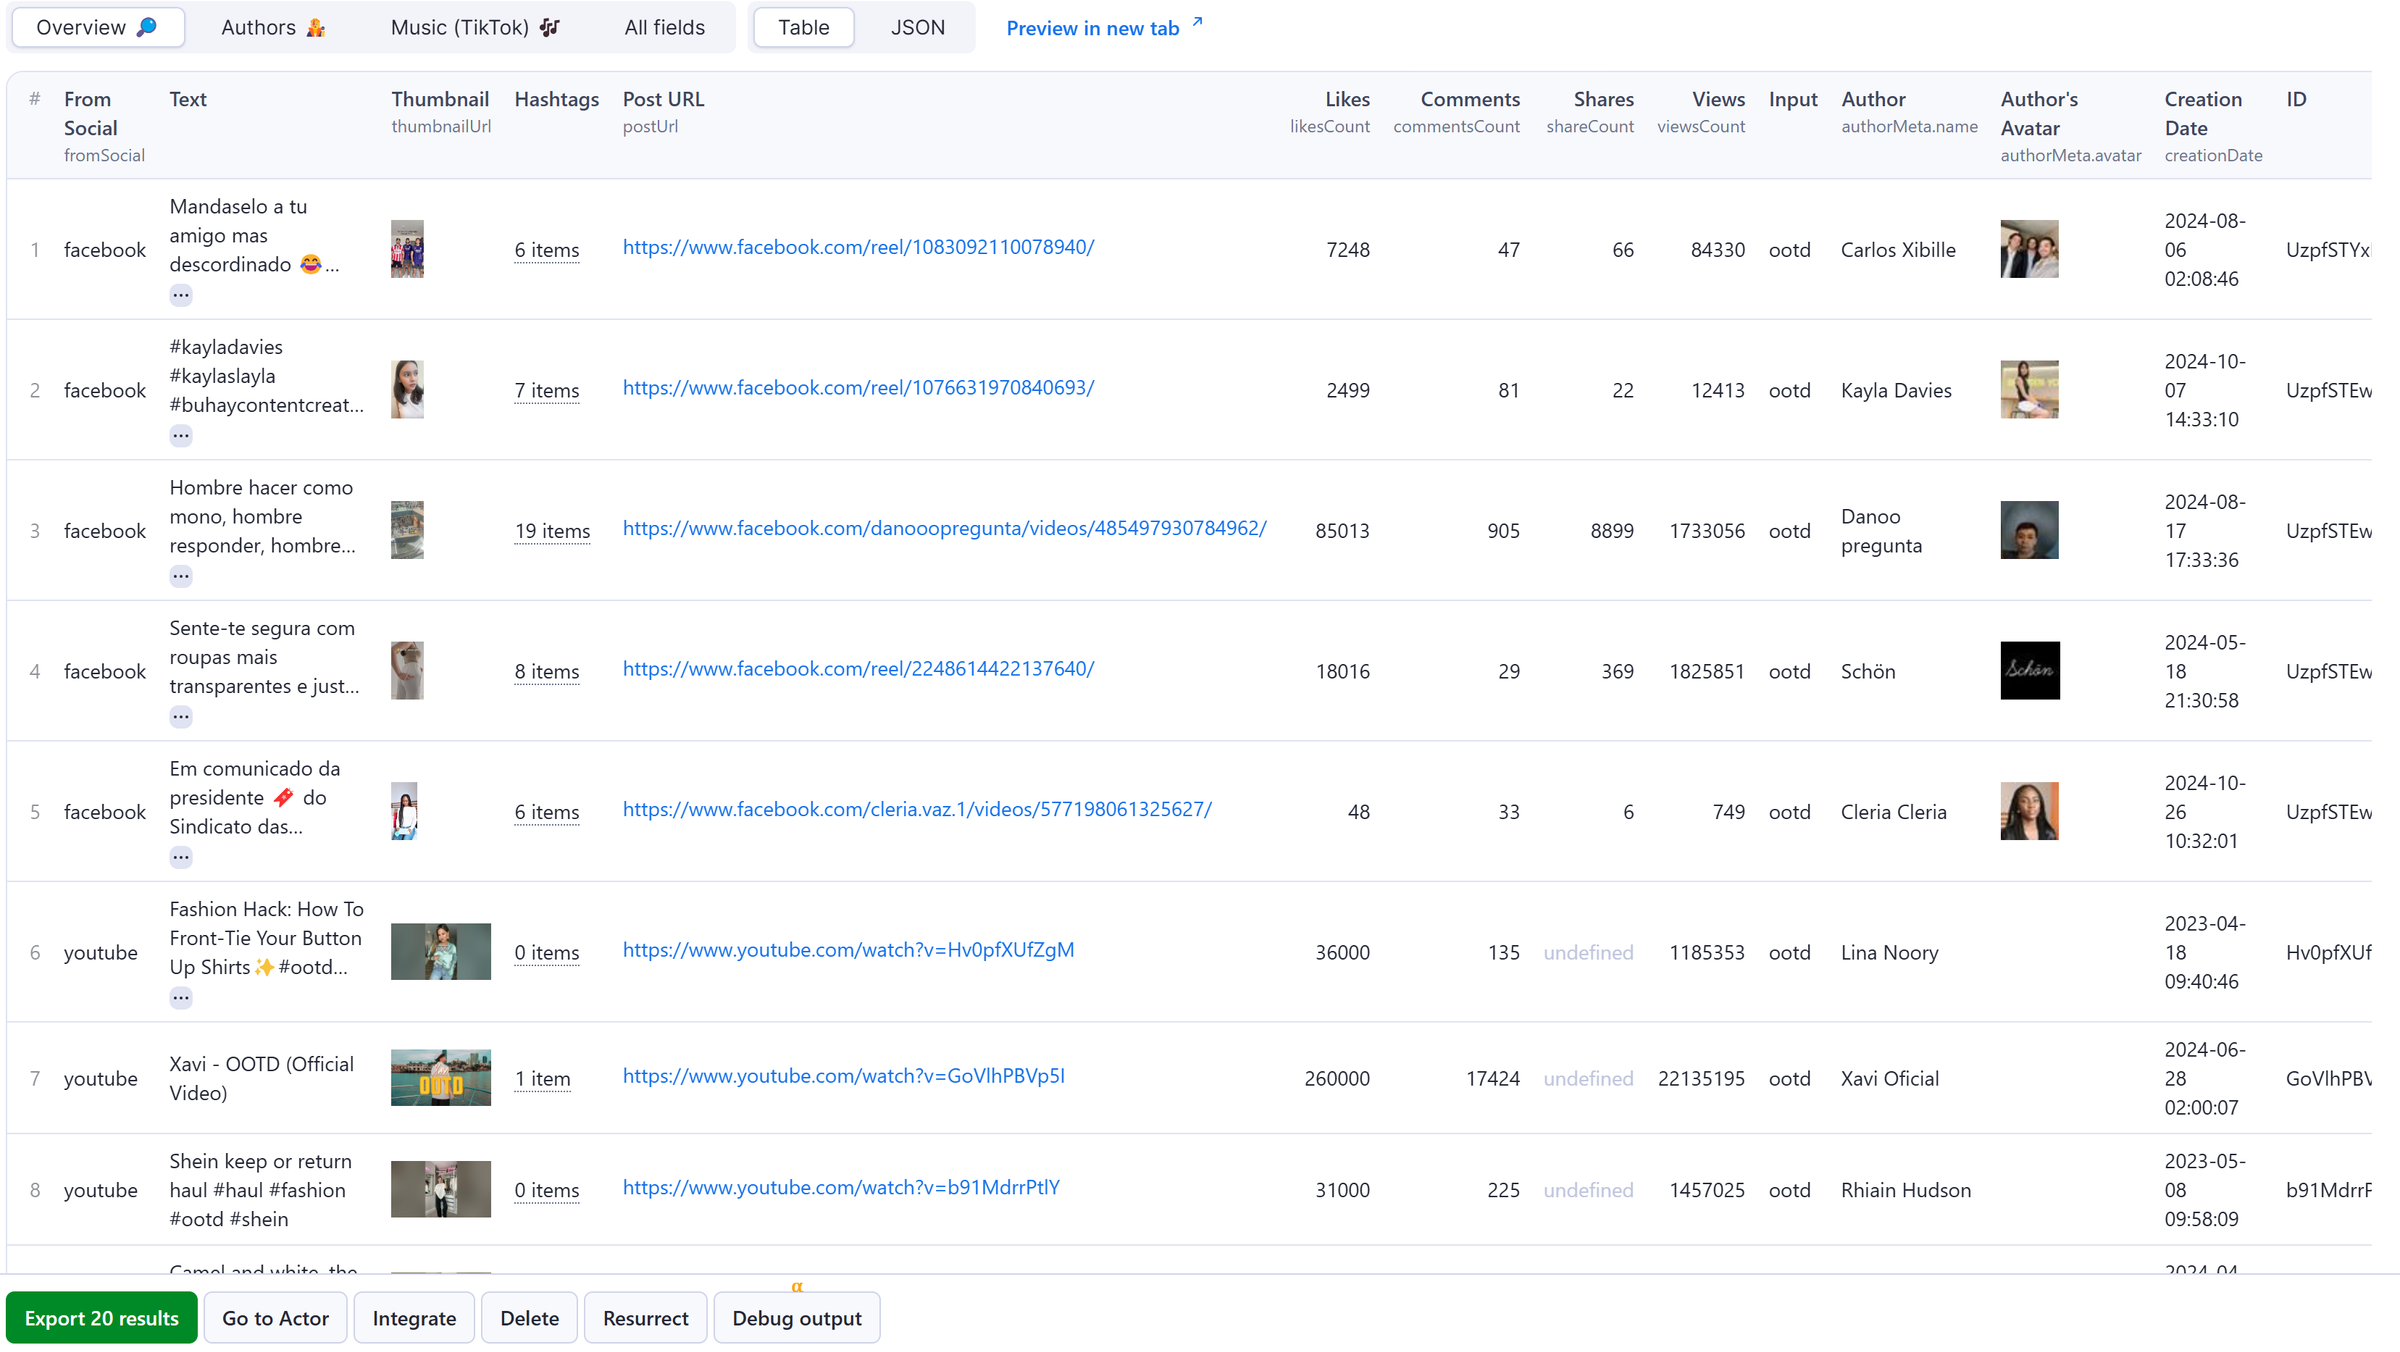Open Lina Noory video thumbnail
The image size is (2400, 1352).
[440, 951]
